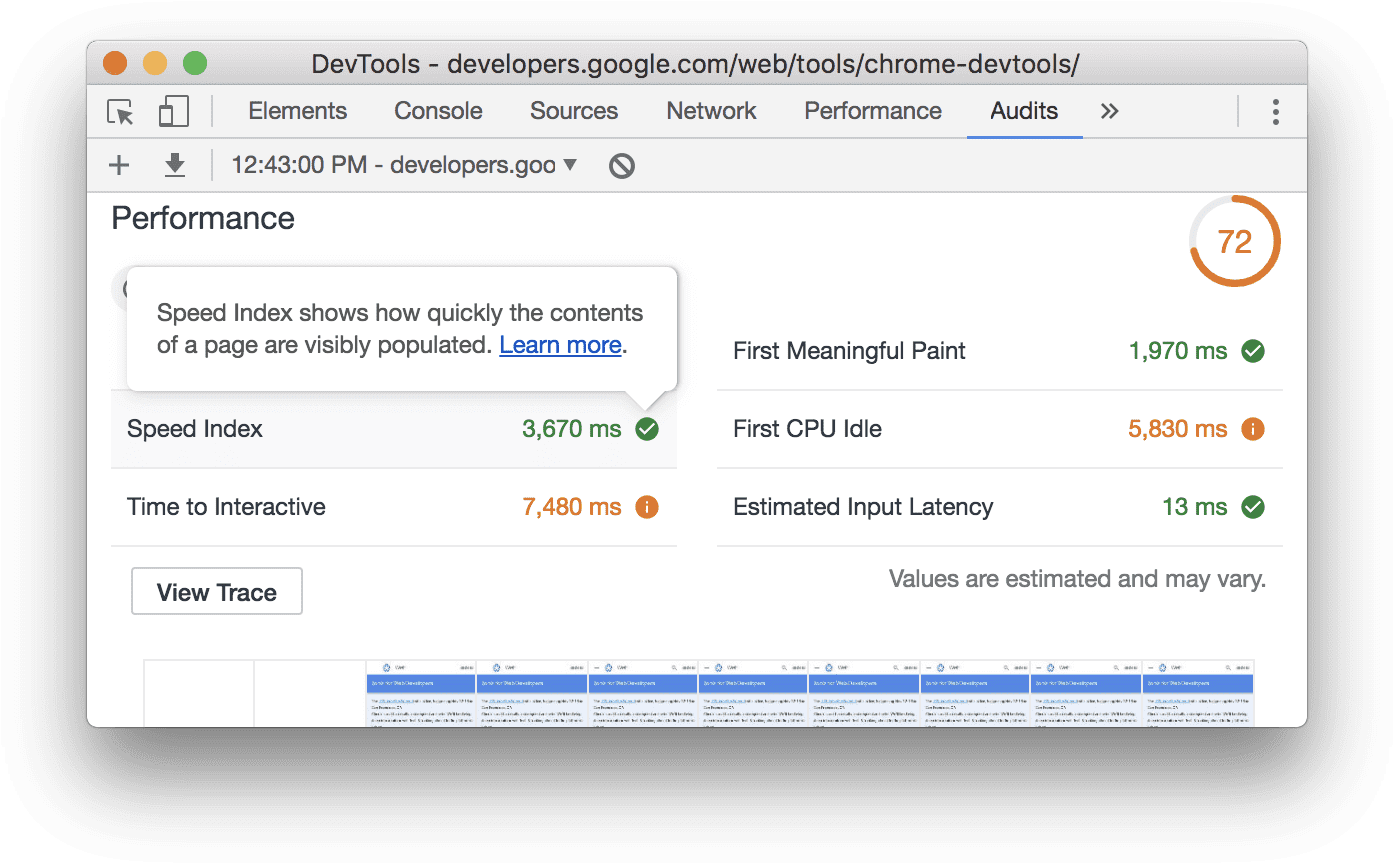Expand the Time to Interactive row
This screenshot has height=863, width=1393.
click(394, 507)
